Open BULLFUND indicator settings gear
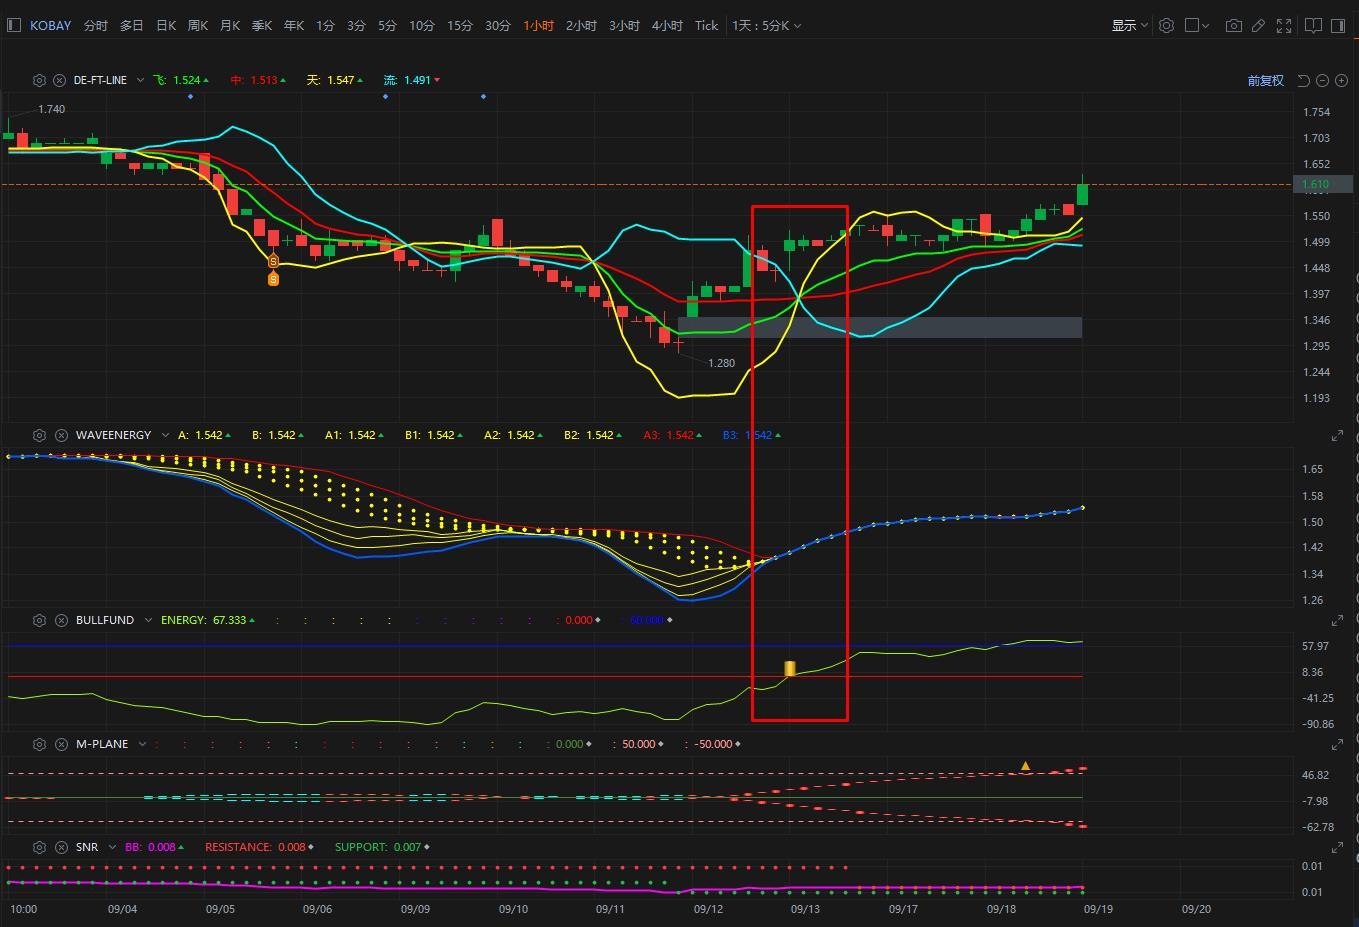 [x=39, y=620]
